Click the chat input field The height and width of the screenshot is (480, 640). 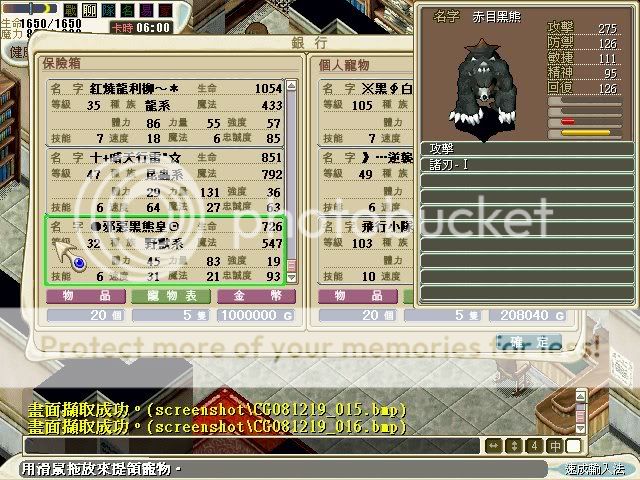click(x=250, y=445)
